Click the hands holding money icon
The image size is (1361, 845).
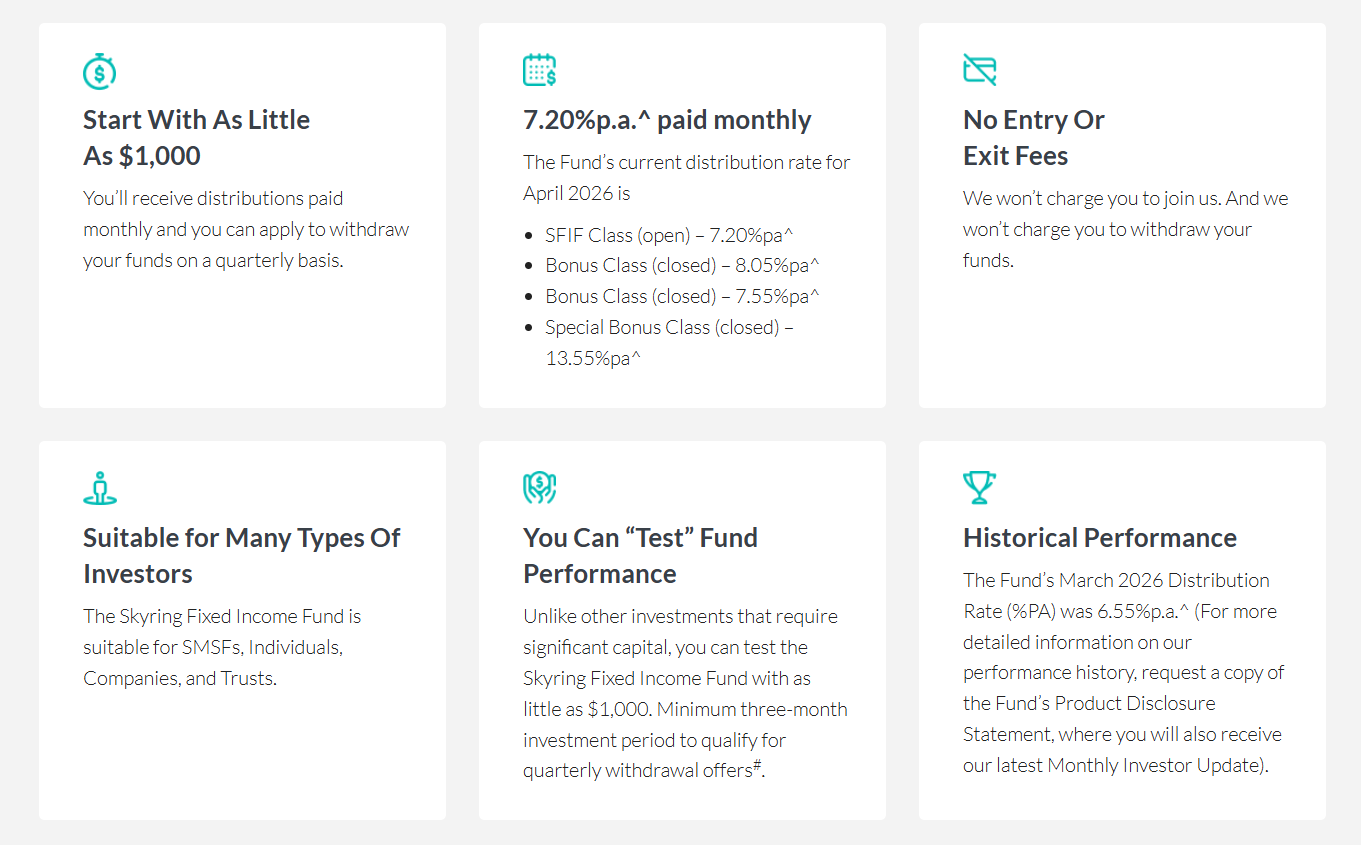(x=540, y=488)
